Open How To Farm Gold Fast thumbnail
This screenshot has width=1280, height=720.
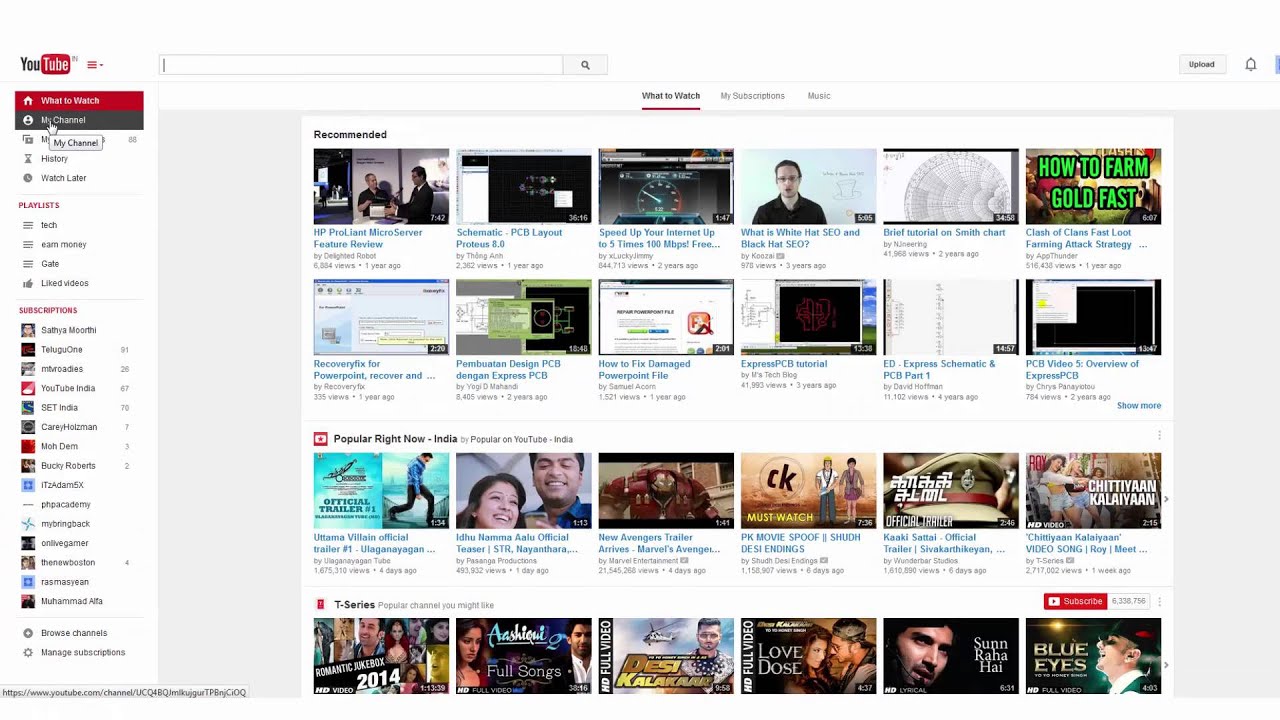pyautogui.click(x=1093, y=186)
